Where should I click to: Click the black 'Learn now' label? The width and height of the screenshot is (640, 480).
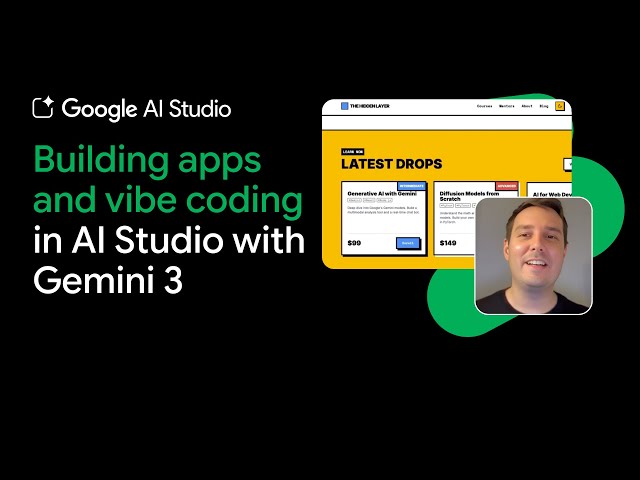(353, 152)
